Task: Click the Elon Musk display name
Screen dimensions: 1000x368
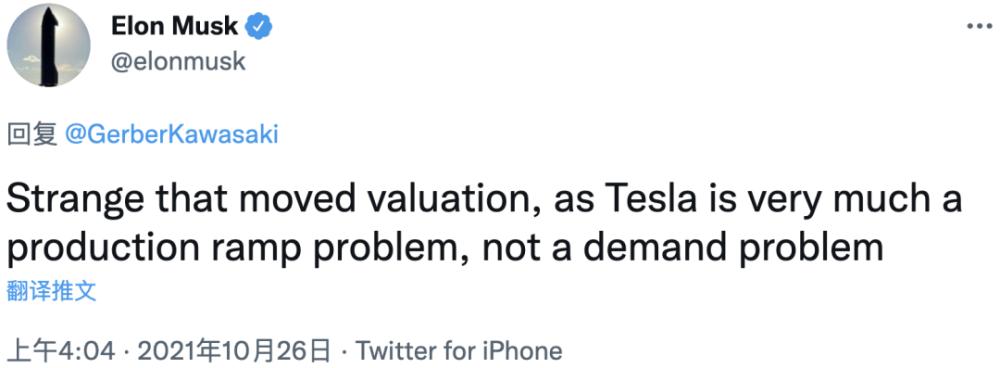Action: click(x=175, y=27)
